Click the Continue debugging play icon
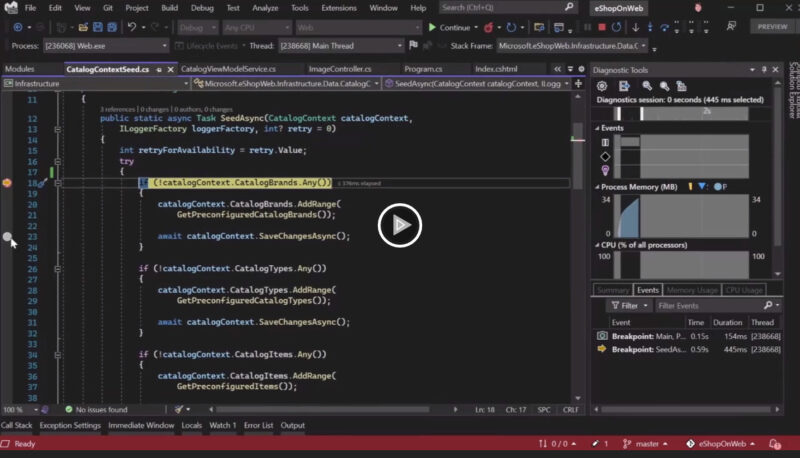 point(432,28)
